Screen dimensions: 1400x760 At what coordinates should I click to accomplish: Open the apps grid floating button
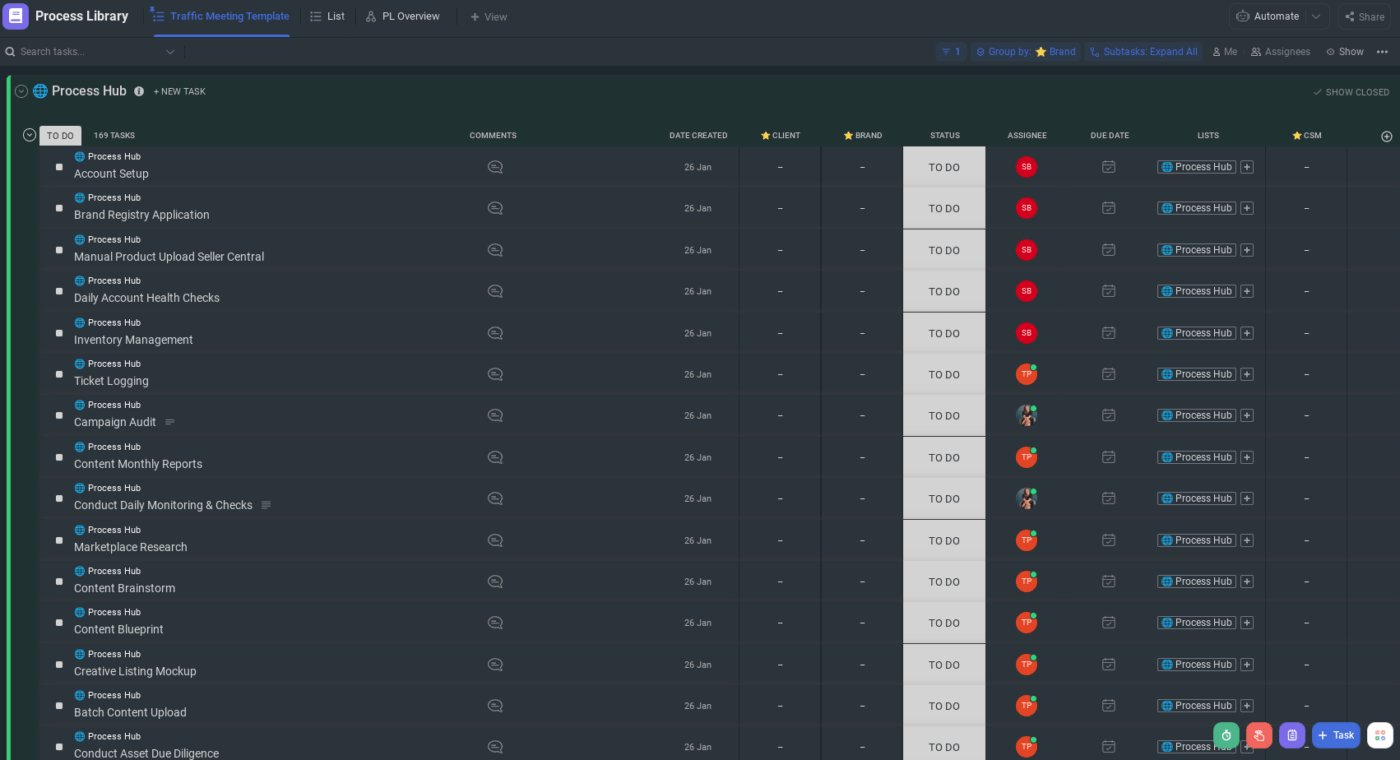point(1380,735)
